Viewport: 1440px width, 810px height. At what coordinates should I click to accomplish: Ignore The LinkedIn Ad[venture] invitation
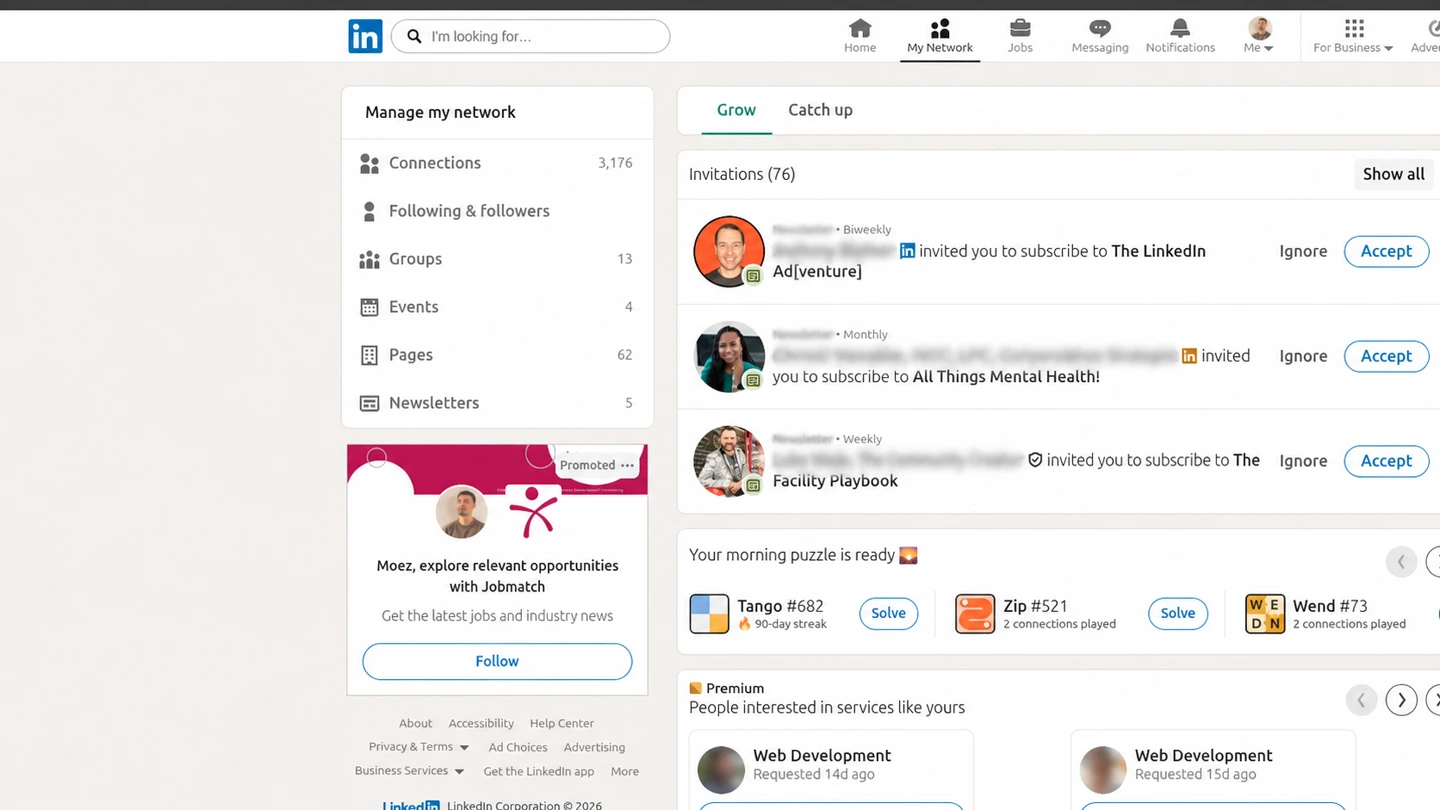pos(1303,251)
